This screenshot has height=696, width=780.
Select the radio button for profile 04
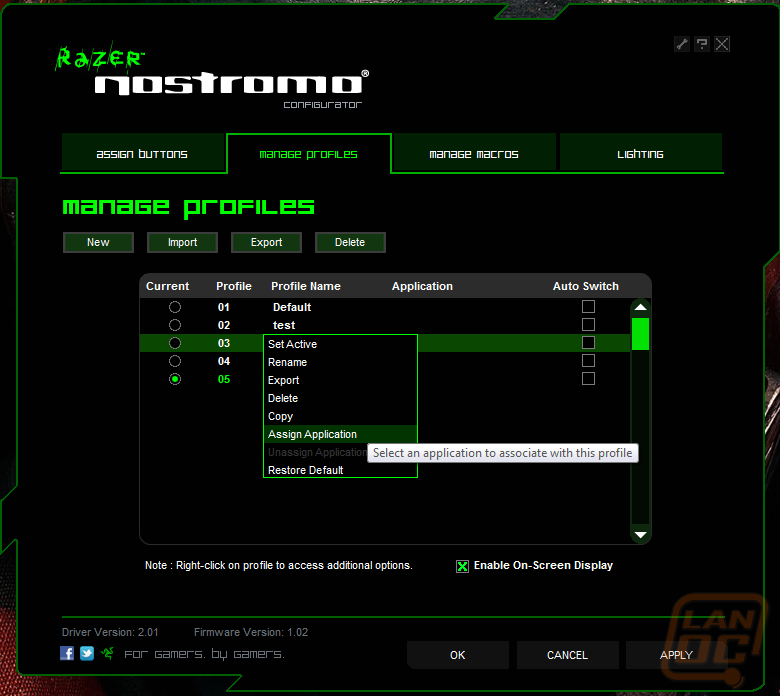click(175, 361)
